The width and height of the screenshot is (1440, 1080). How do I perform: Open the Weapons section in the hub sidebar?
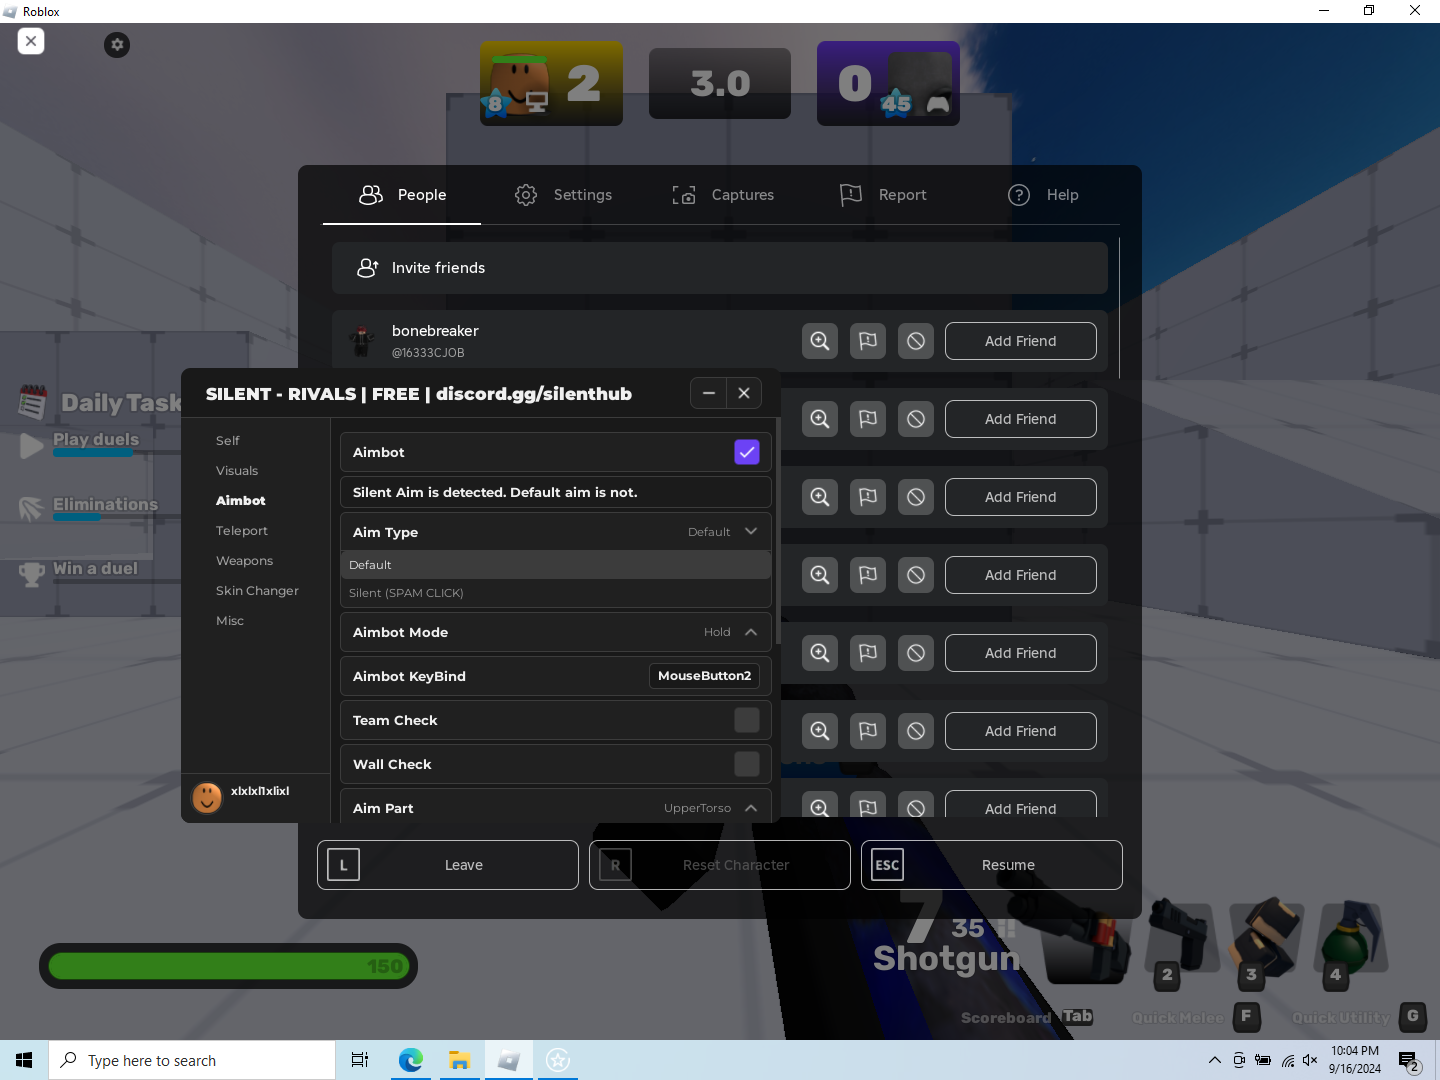coord(244,561)
